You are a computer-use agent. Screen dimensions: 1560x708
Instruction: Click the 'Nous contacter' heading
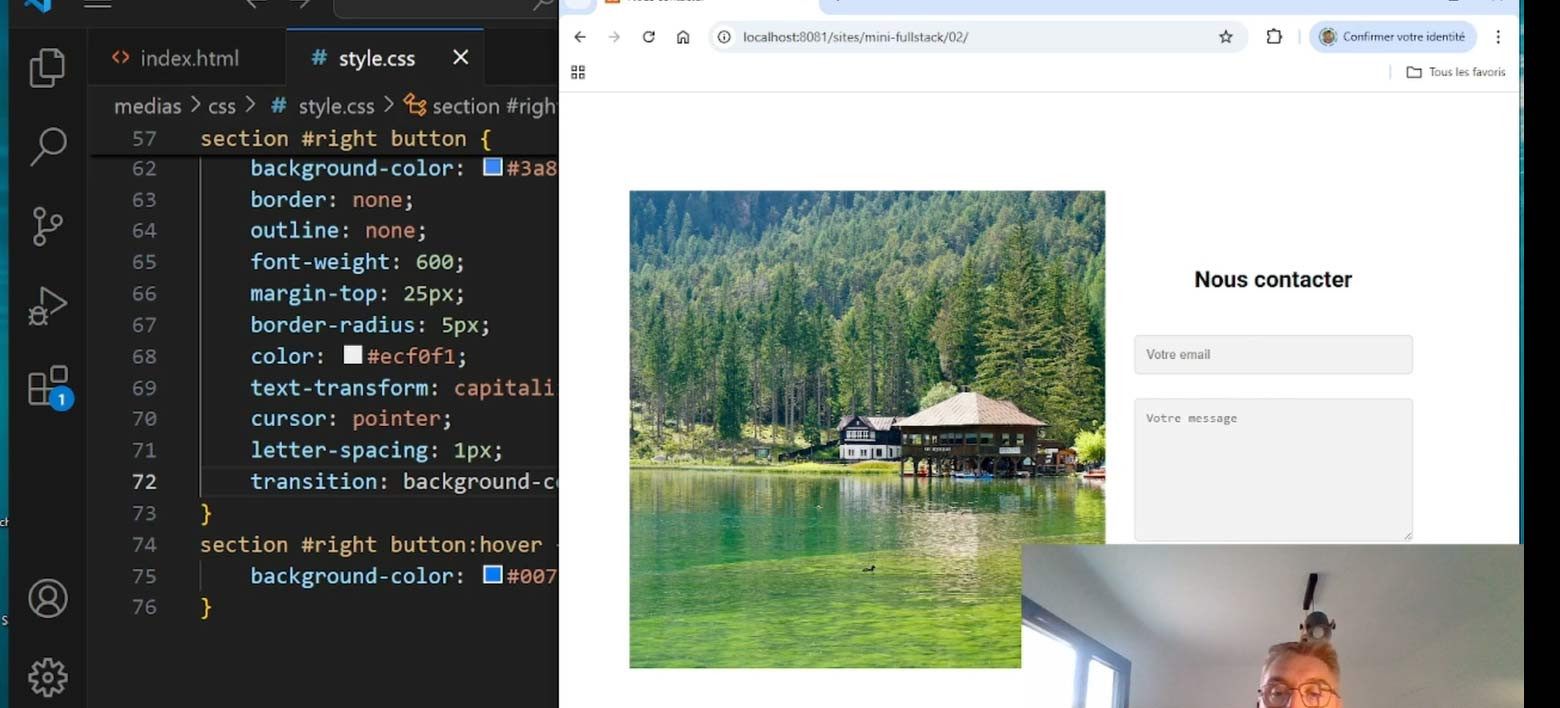coord(1273,279)
